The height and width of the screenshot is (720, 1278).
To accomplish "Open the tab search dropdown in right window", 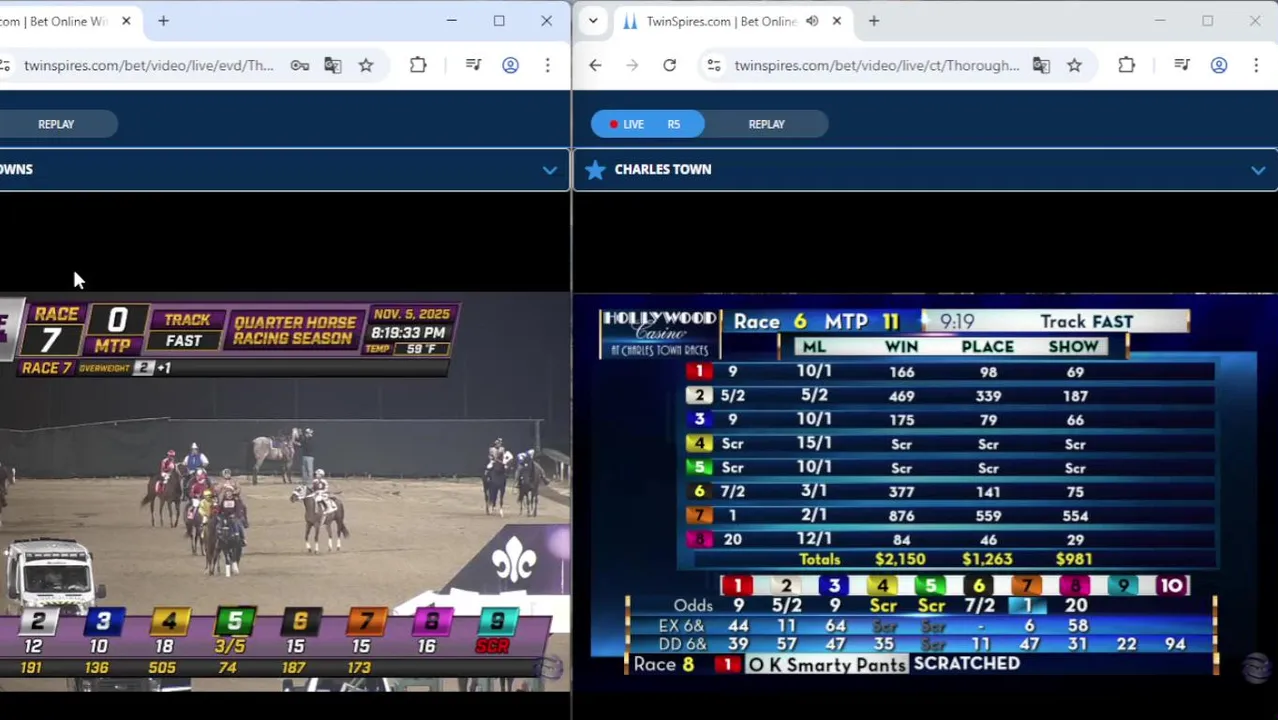I will pos(593,21).
